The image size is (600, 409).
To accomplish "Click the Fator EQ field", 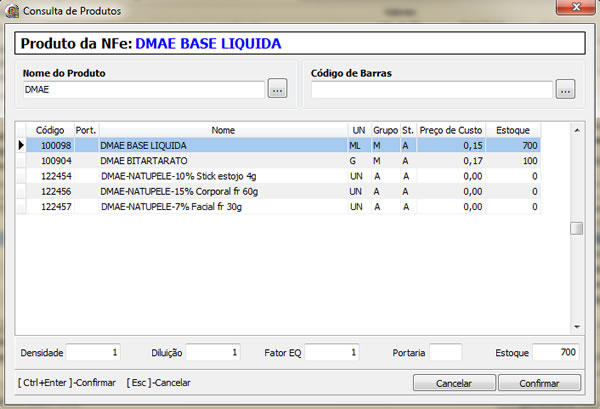I will click(x=332, y=352).
